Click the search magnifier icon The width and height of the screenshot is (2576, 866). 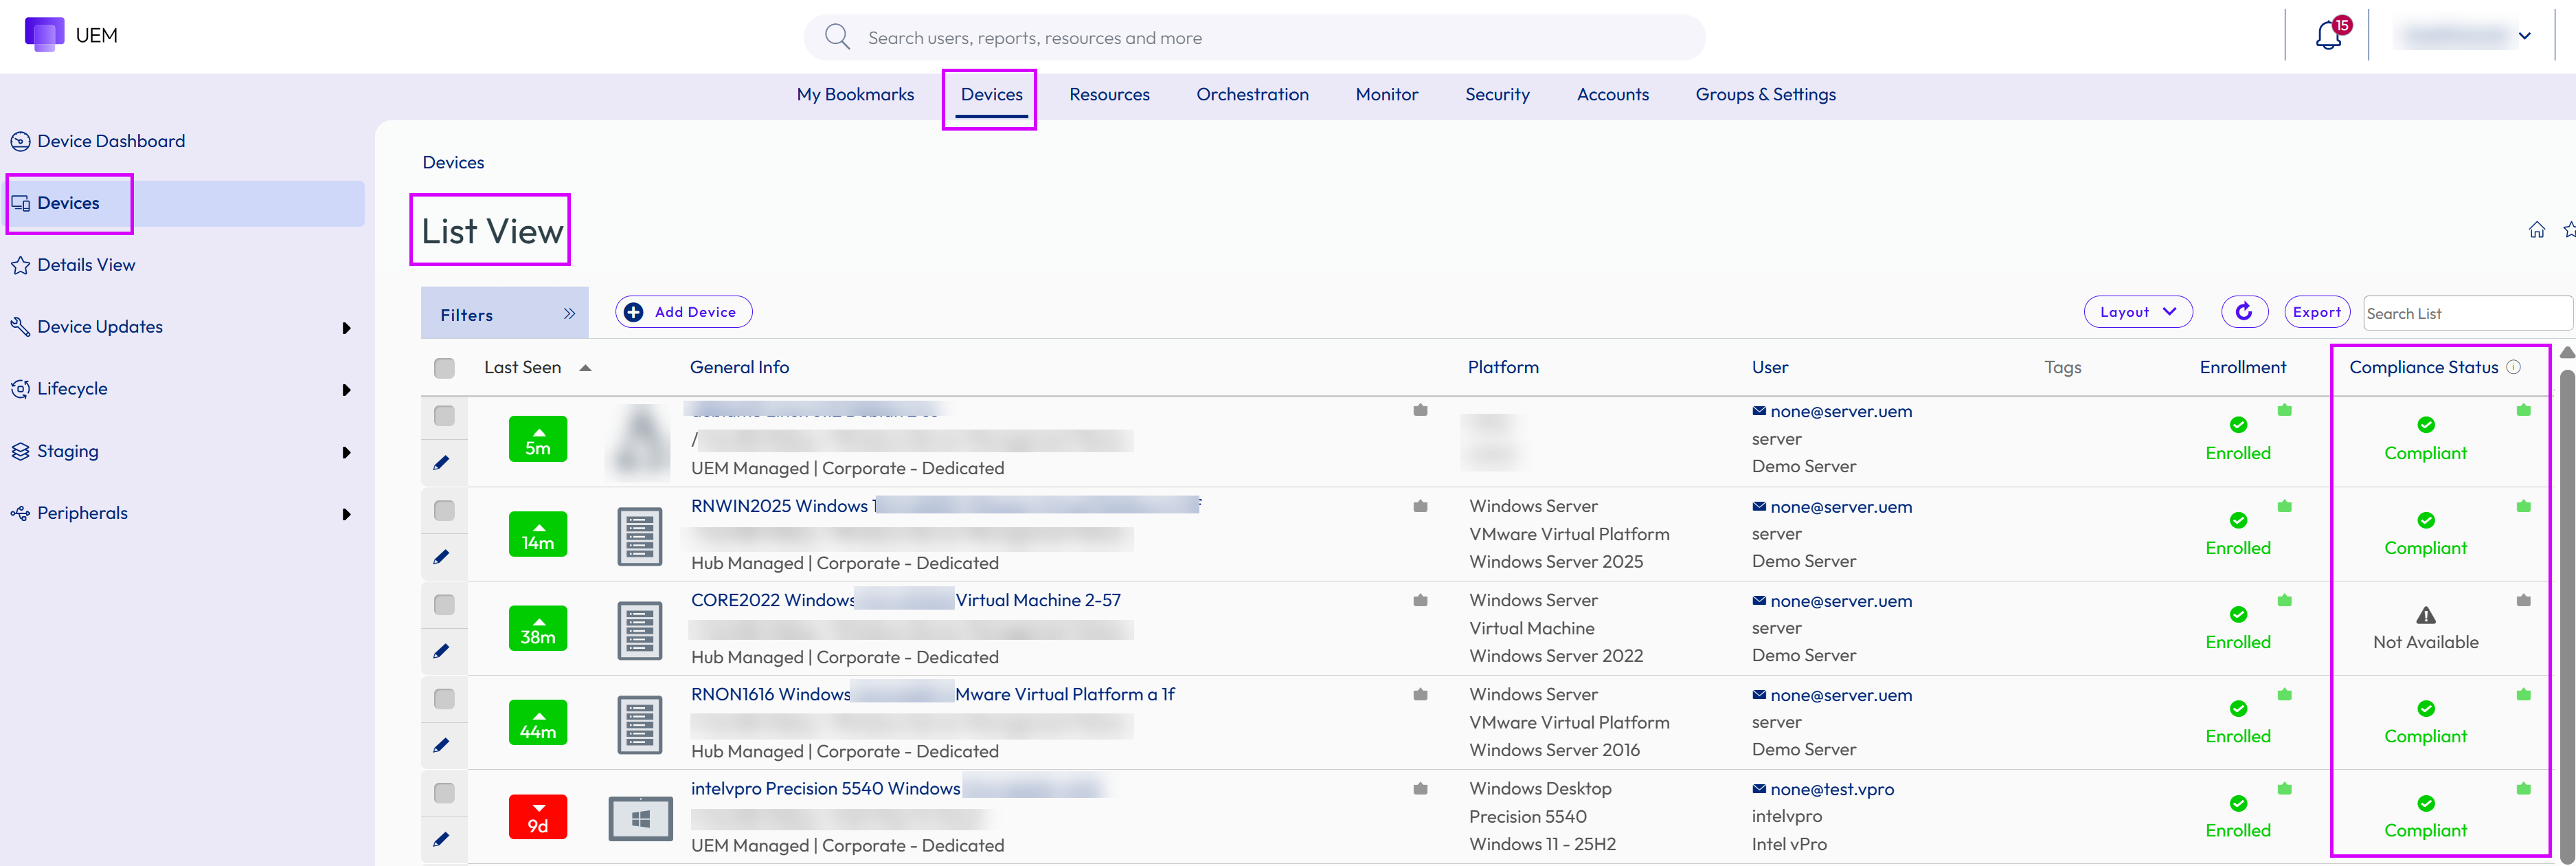pyautogui.click(x=837, y=38)
